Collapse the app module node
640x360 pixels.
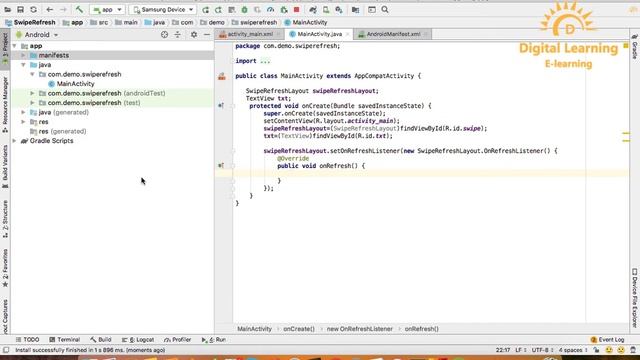15,46
